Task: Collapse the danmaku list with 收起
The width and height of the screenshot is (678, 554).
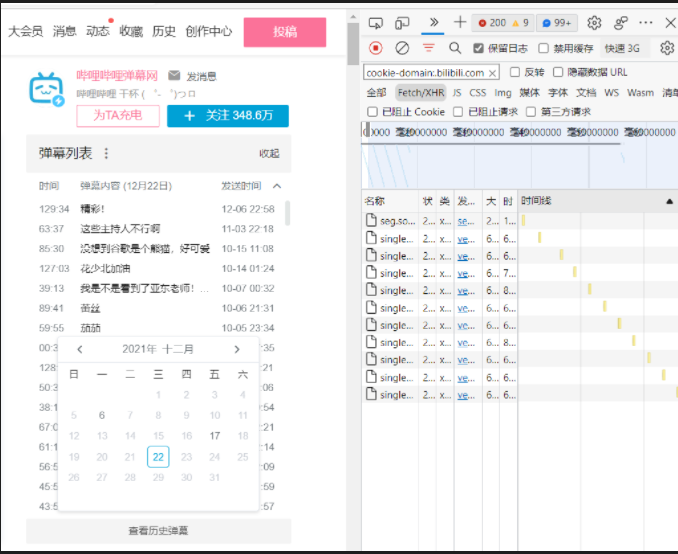Action: coord(269,154)
